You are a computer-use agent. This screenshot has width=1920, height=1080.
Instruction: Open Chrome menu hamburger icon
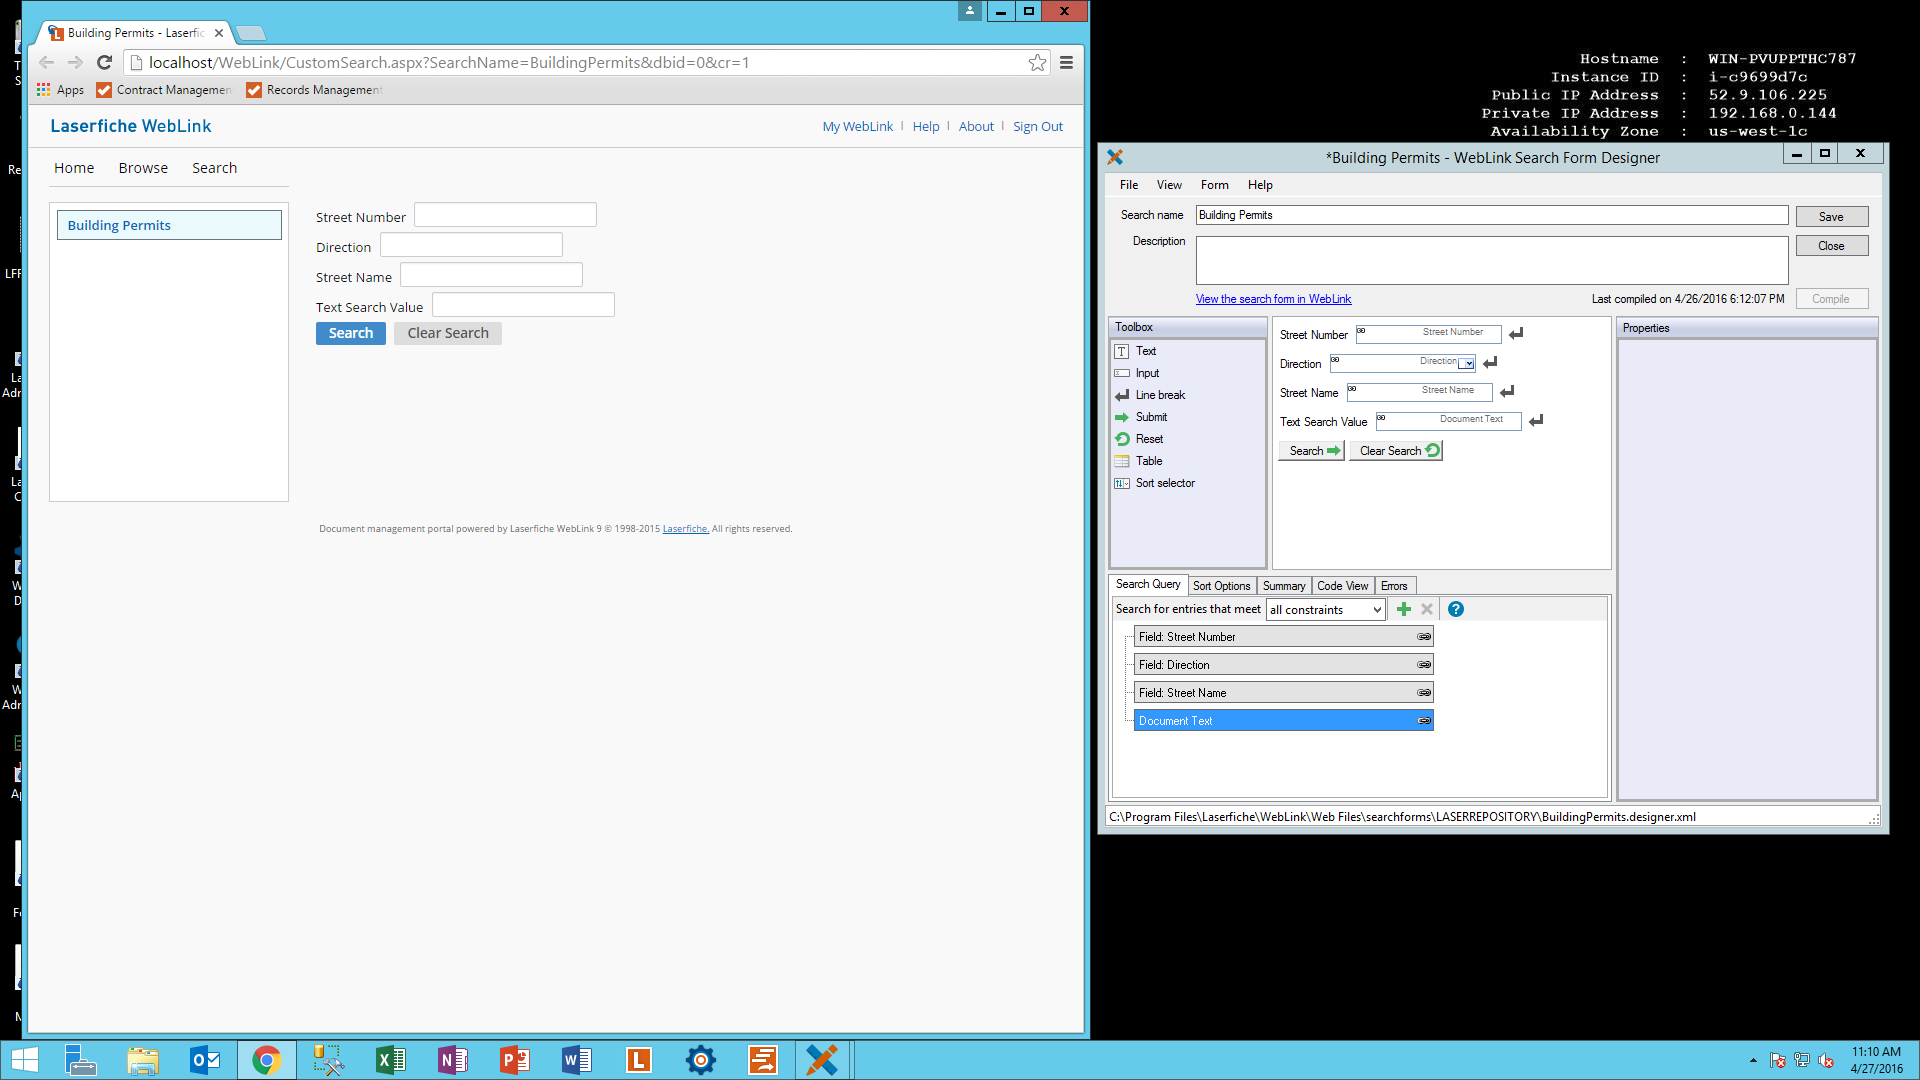coord(1066,63)
